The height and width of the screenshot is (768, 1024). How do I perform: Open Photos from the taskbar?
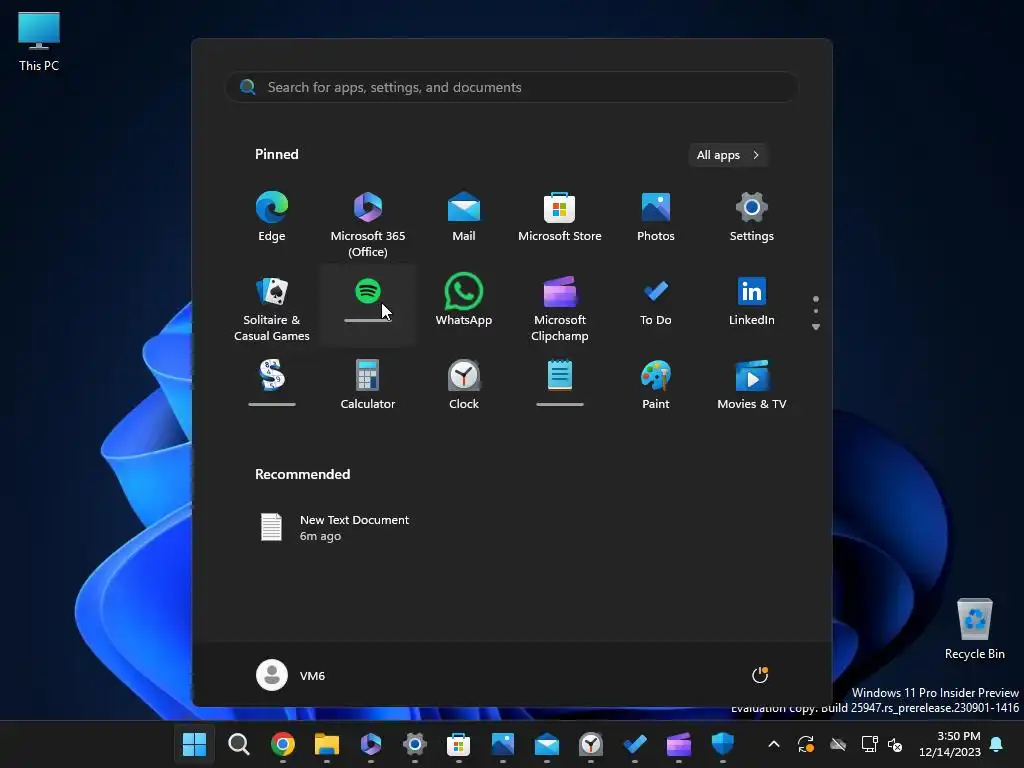click(x=502, y=744)
